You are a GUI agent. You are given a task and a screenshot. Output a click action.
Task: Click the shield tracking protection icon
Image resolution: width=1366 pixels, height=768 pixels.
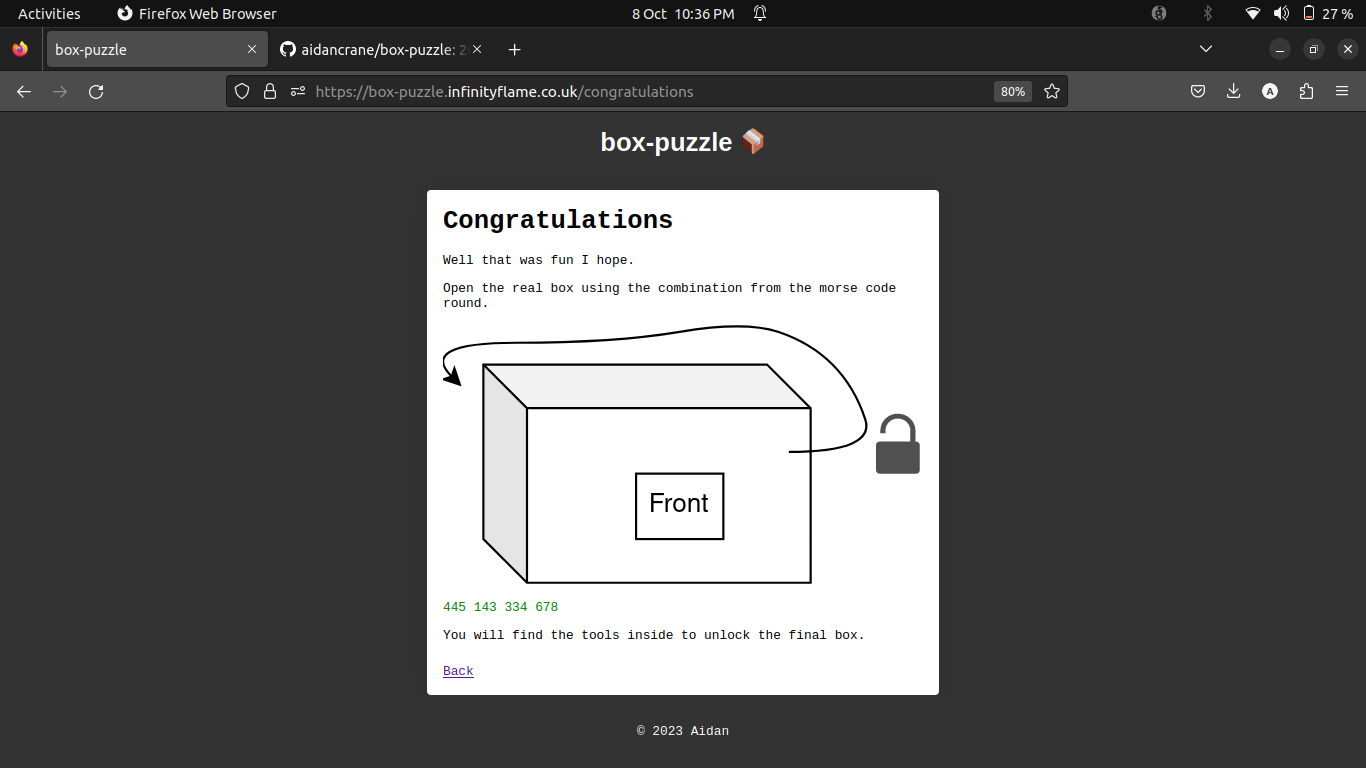coord(241,91)
